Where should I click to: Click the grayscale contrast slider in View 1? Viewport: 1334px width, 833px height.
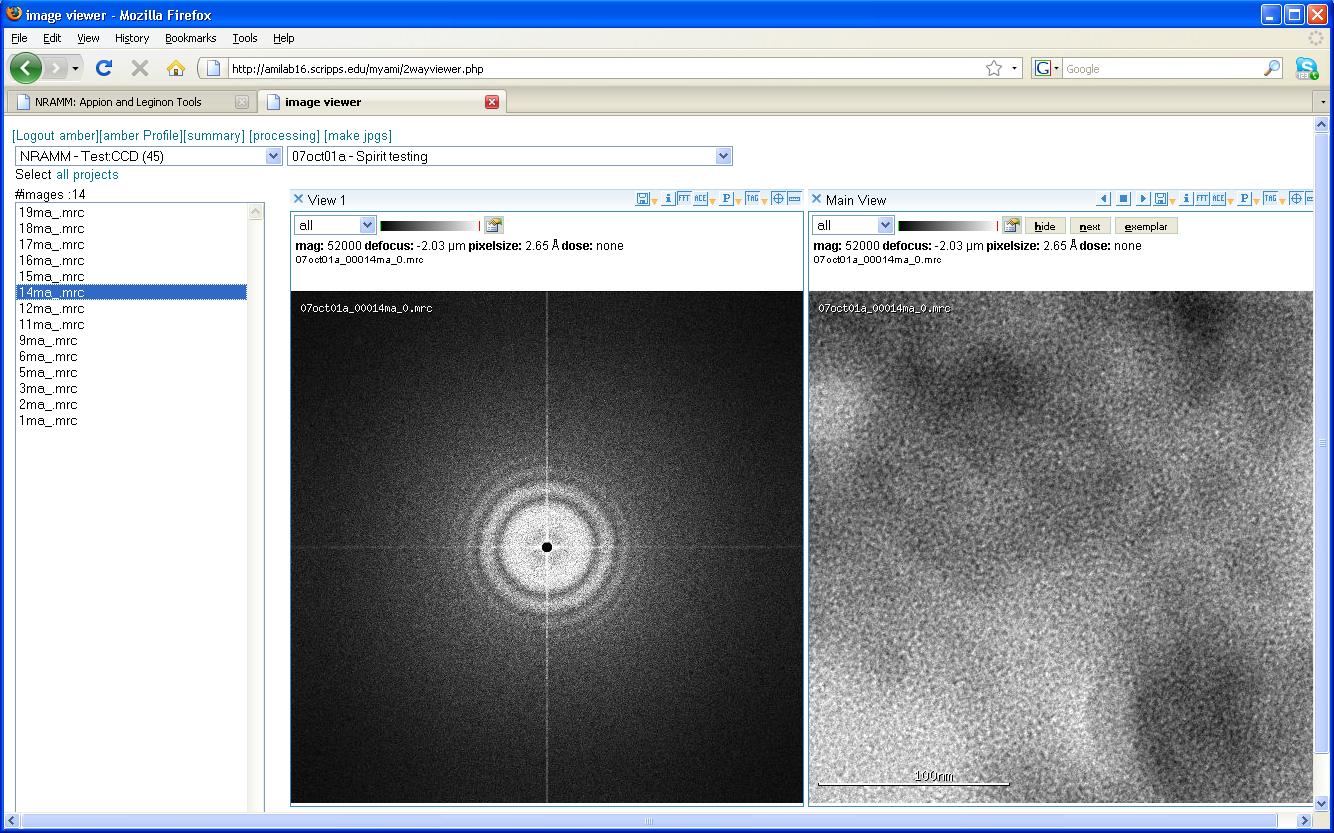[430, 226]
